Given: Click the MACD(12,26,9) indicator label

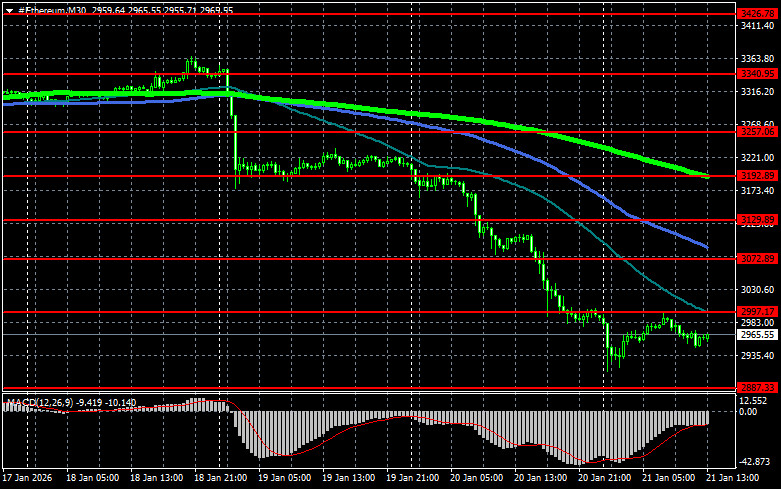Looking at the screenshot, I should pos(40,402).
